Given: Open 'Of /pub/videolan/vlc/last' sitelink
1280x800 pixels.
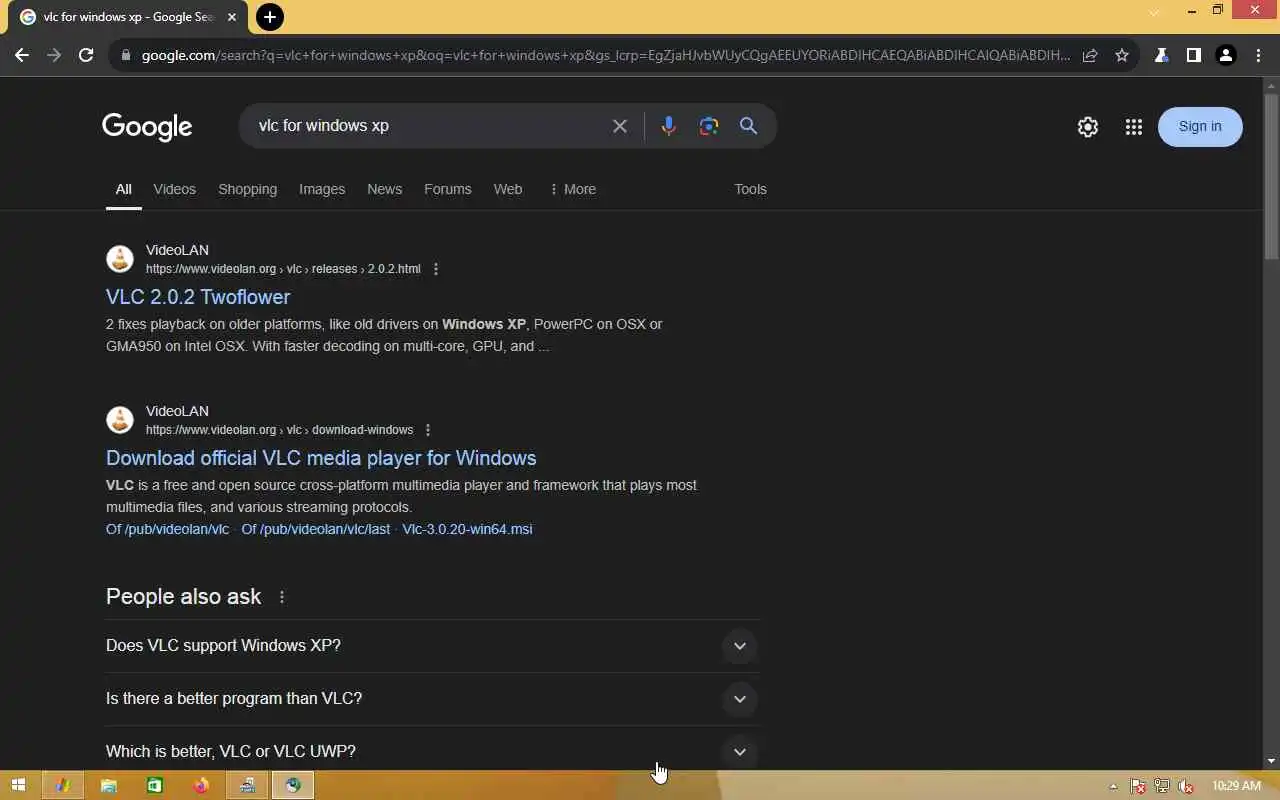Looking at the screenshot, I should [315, 529].
